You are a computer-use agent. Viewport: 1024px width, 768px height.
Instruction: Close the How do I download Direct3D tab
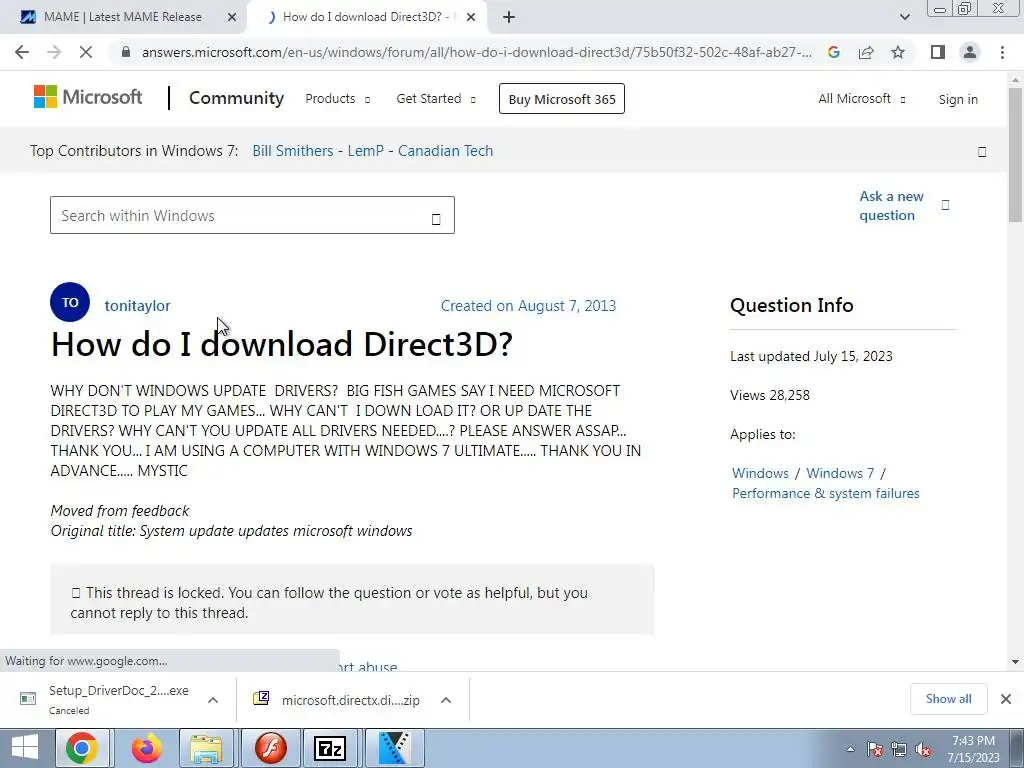[470, 17]
